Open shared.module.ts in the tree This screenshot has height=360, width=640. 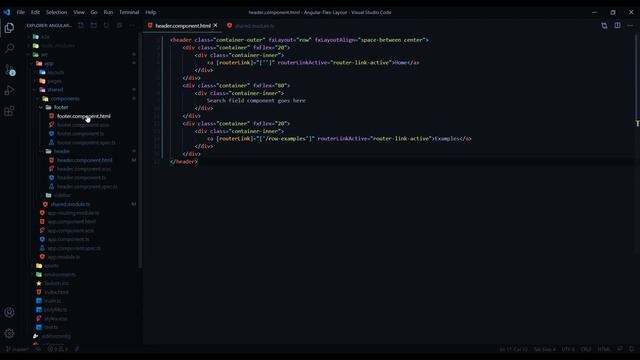(70, 204)
